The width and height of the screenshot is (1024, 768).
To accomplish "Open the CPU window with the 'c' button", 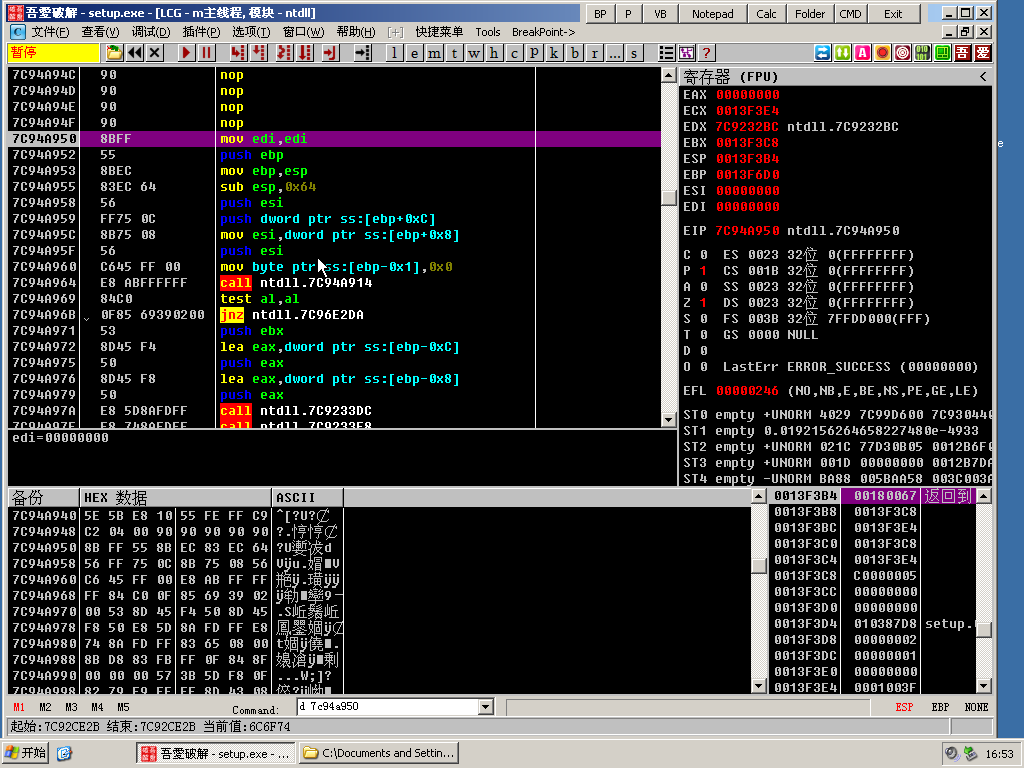I will 515,54.
